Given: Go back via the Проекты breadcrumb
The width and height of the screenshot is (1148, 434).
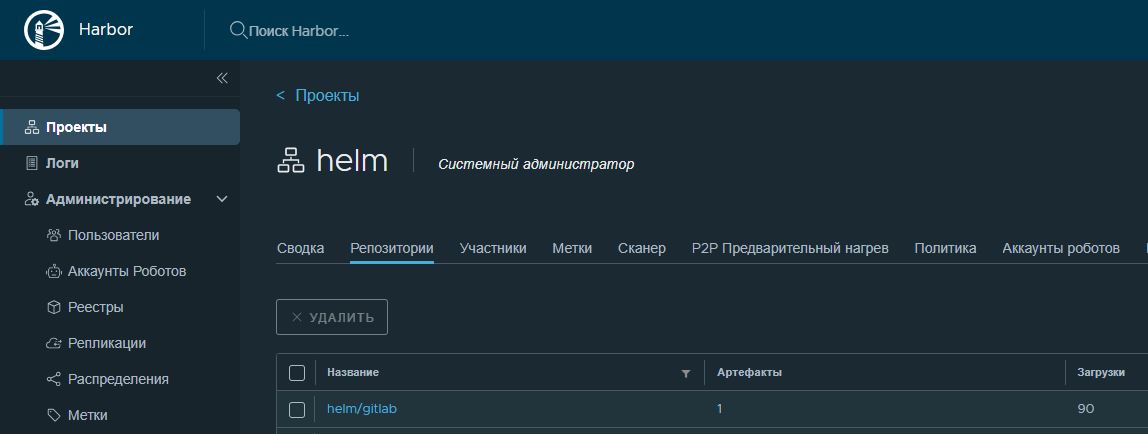Looking at the screenshot, I should coord(318,95).
